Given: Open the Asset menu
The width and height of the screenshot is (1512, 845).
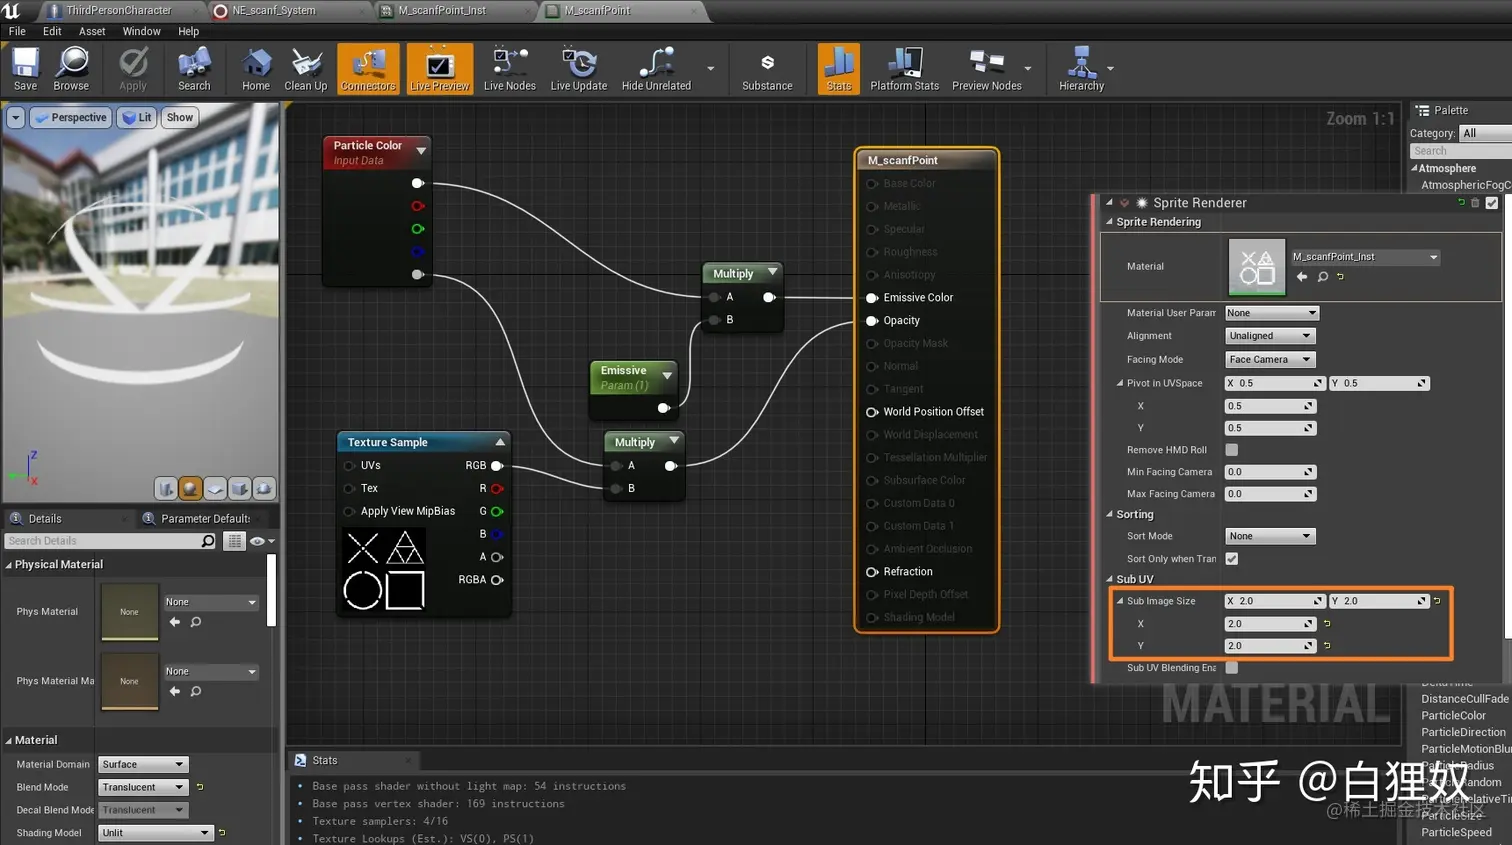Looking at the screenshot, I should [x=92, y=31].
